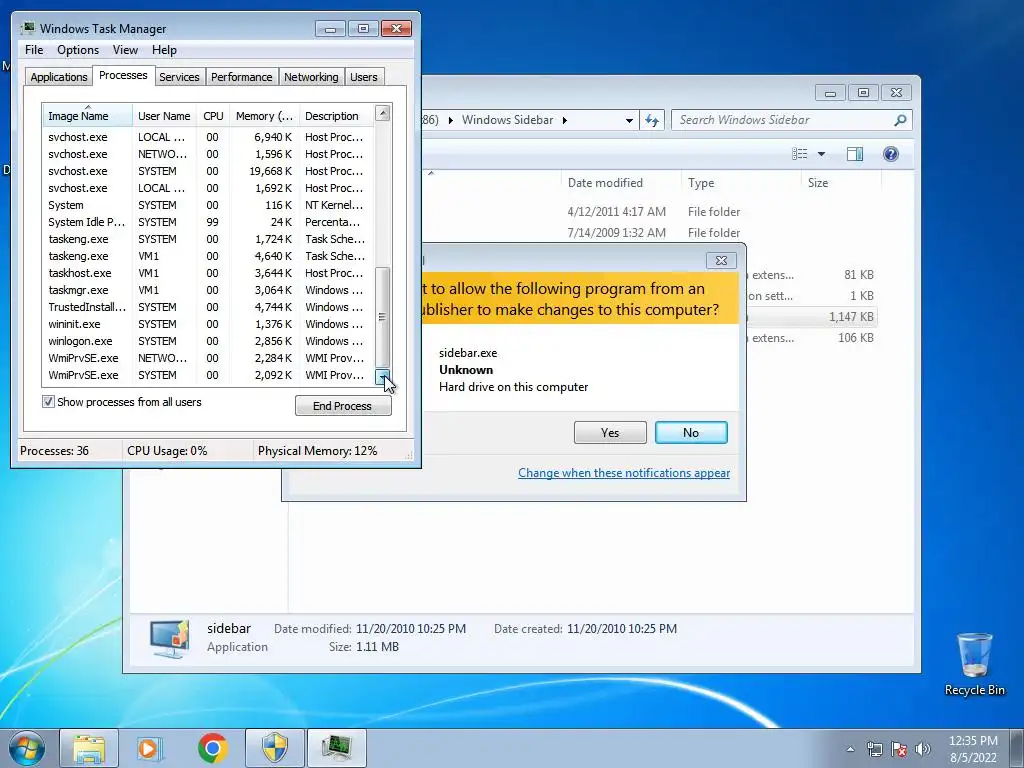1024x768 pixels.
Task: Select the WmiPrvSE.exe row owned by SYSTEM
Action: pos(208,375)
